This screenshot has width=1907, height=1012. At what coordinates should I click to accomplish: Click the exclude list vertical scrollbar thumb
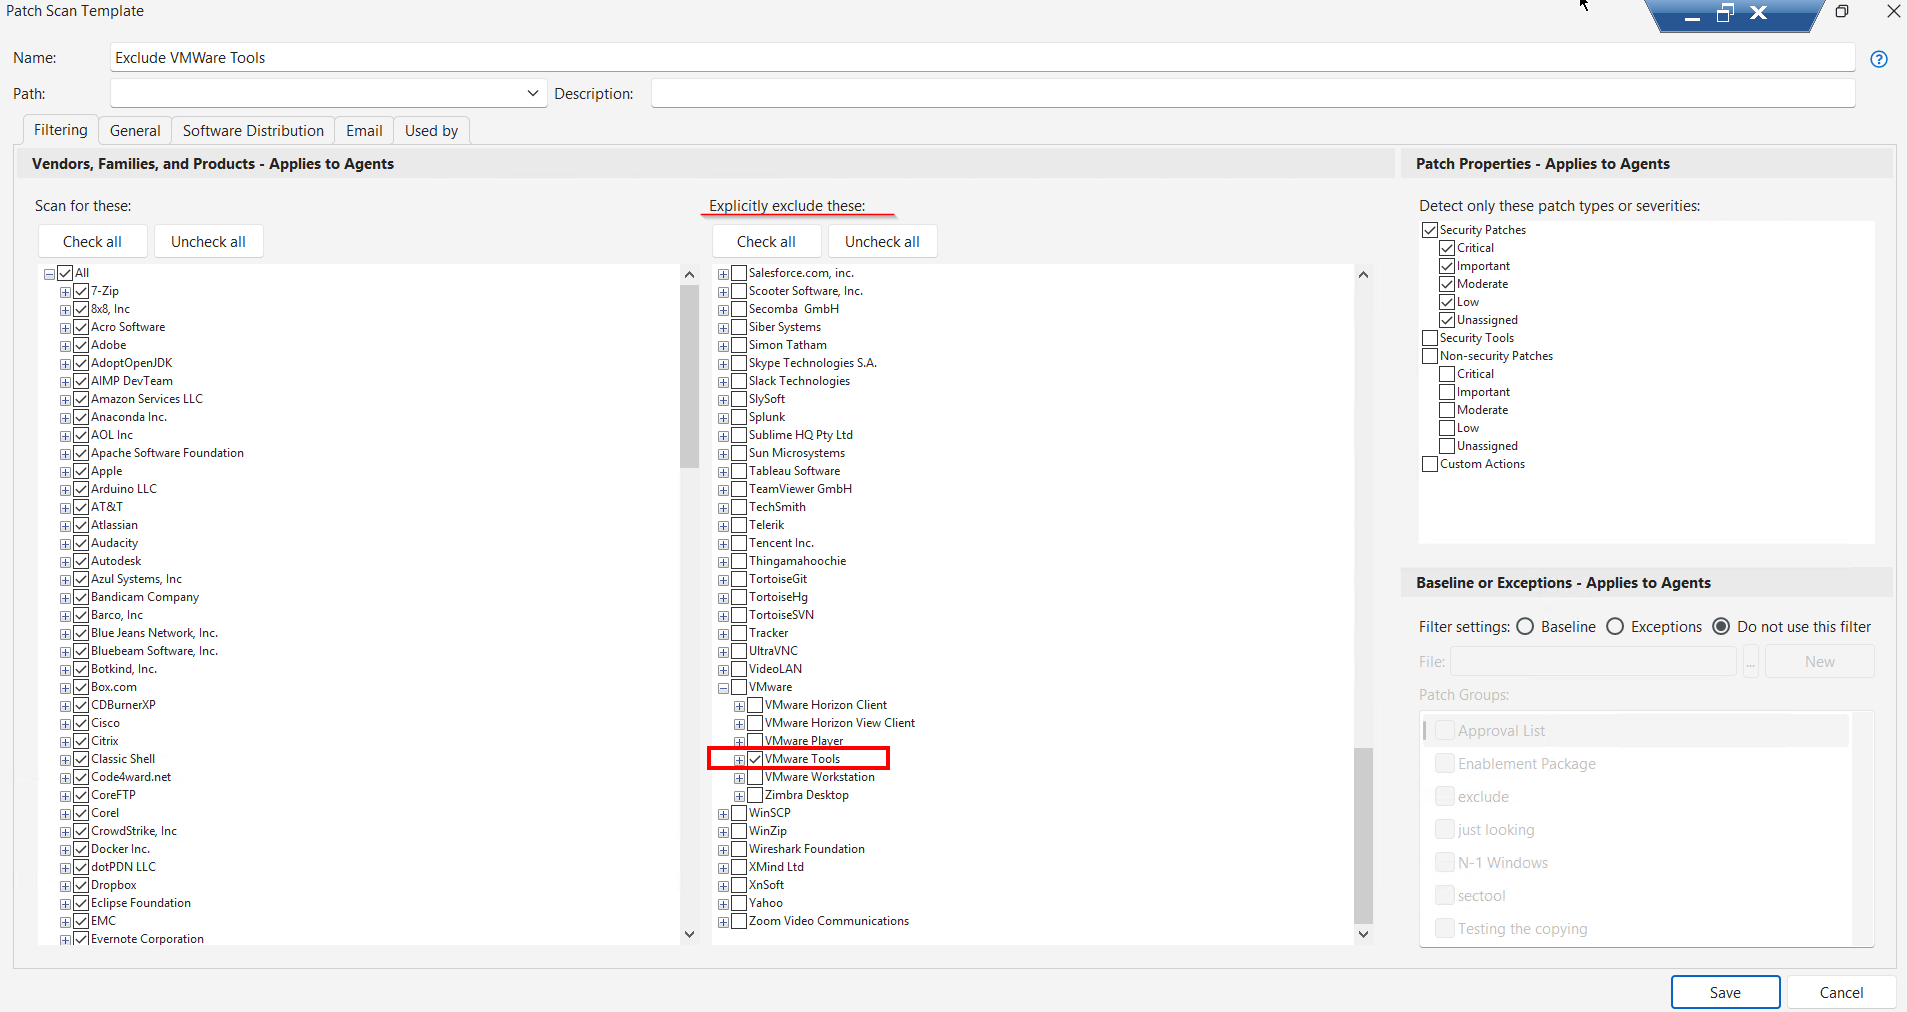click(1363, 835)
